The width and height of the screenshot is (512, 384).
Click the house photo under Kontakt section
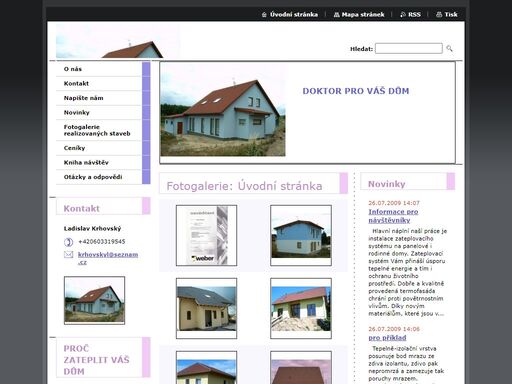pyautogui.click(x=94, y=300)
